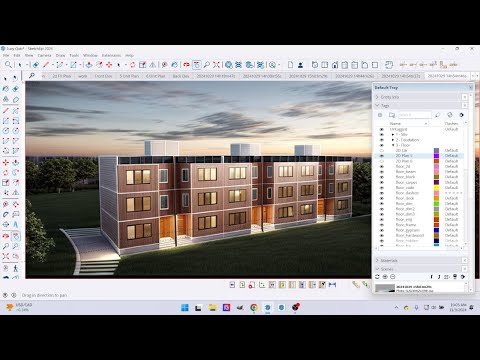This screenshot has height=360, width=480.
Task: Expand the Materials panel
Action: pos(389,260)
